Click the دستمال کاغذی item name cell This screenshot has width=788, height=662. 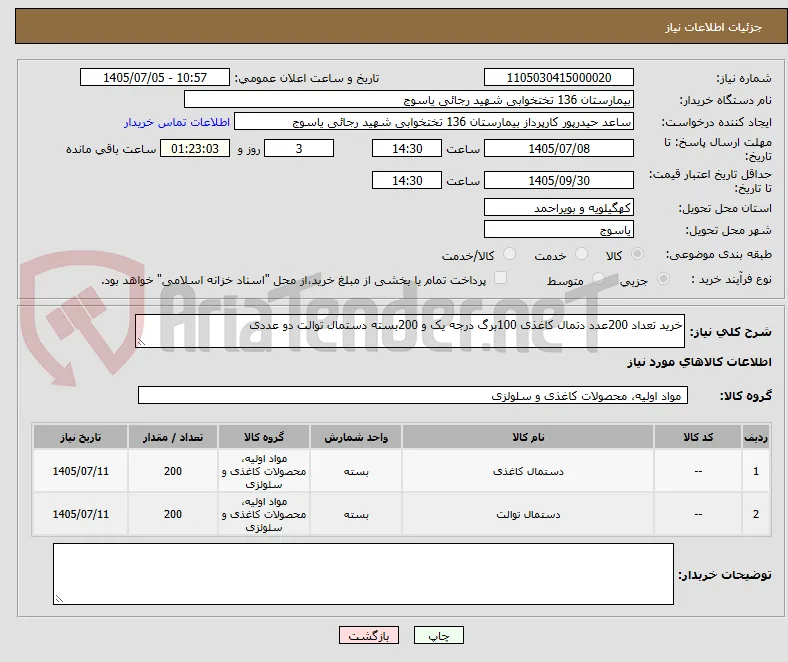coord(528,471)
